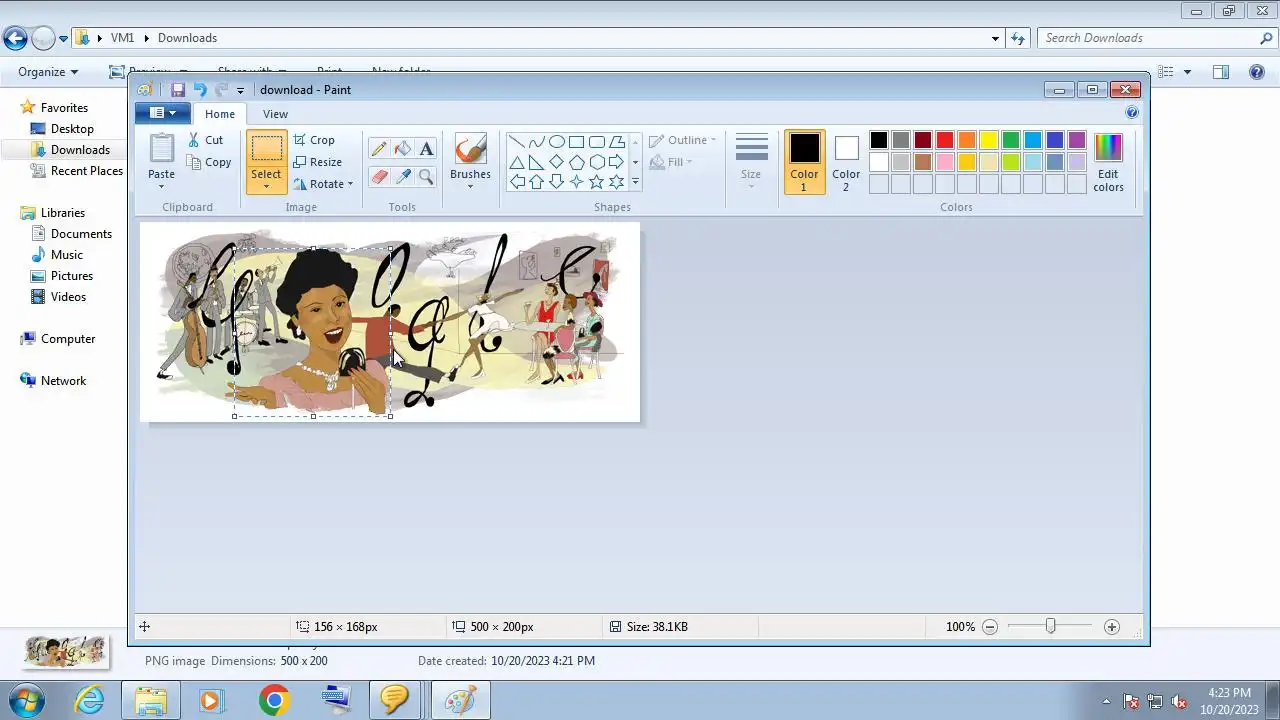Open the Edit colors dialog
The height and width of the screenshot is (720, 1280).
[1108, 162]
